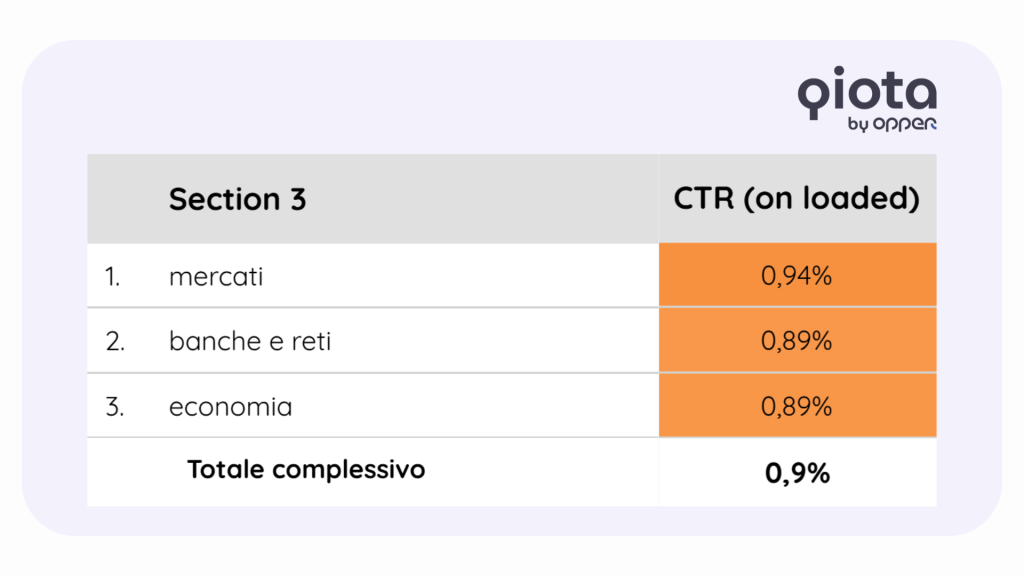This screenshot has width=1024, height=576.
Task: Click the total CTR value 0,9%
Action: pyautogui.click(x=797, y=473)
